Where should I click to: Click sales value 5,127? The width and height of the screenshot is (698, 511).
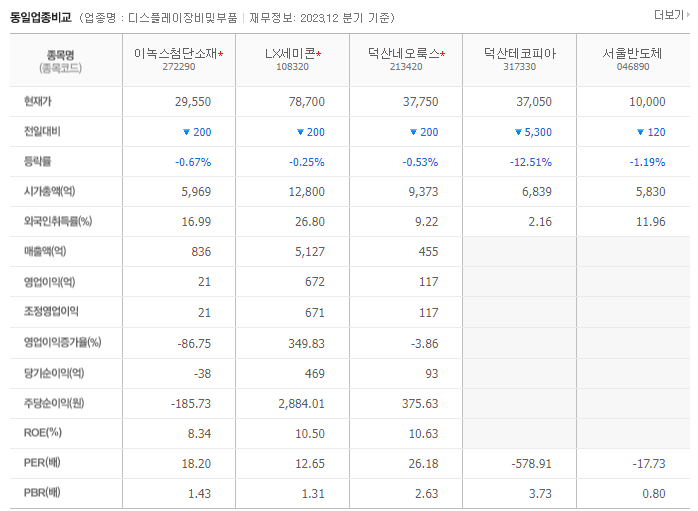[310, 252]
